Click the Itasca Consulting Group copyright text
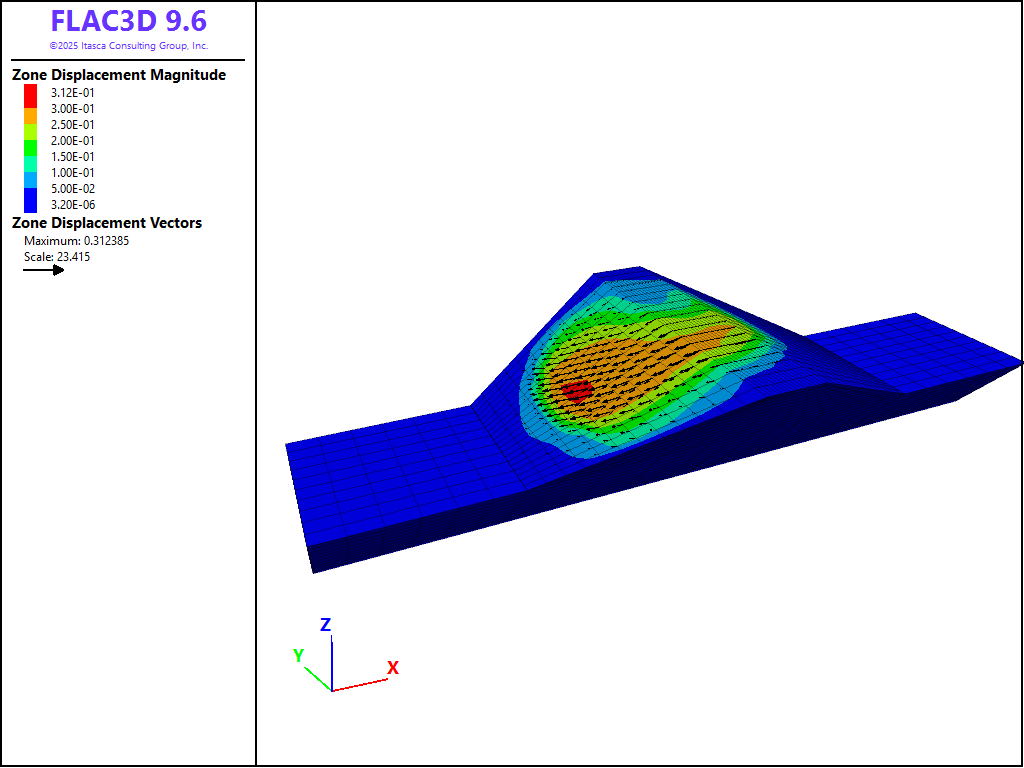Viewport: 1024px width, 768px height. (x=129, y=46)
